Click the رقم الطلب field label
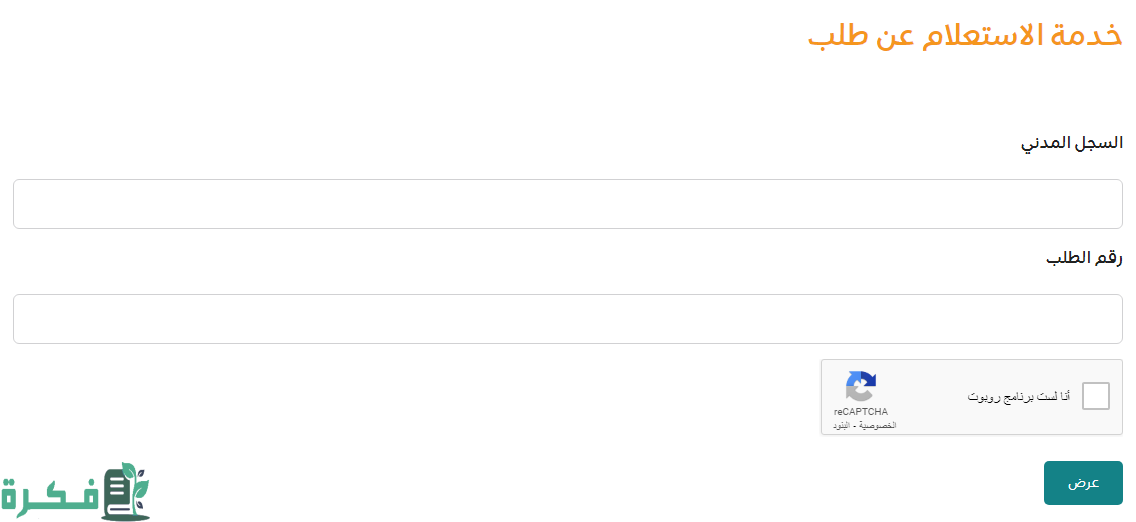1136x522 pixels. (1085, 258)
